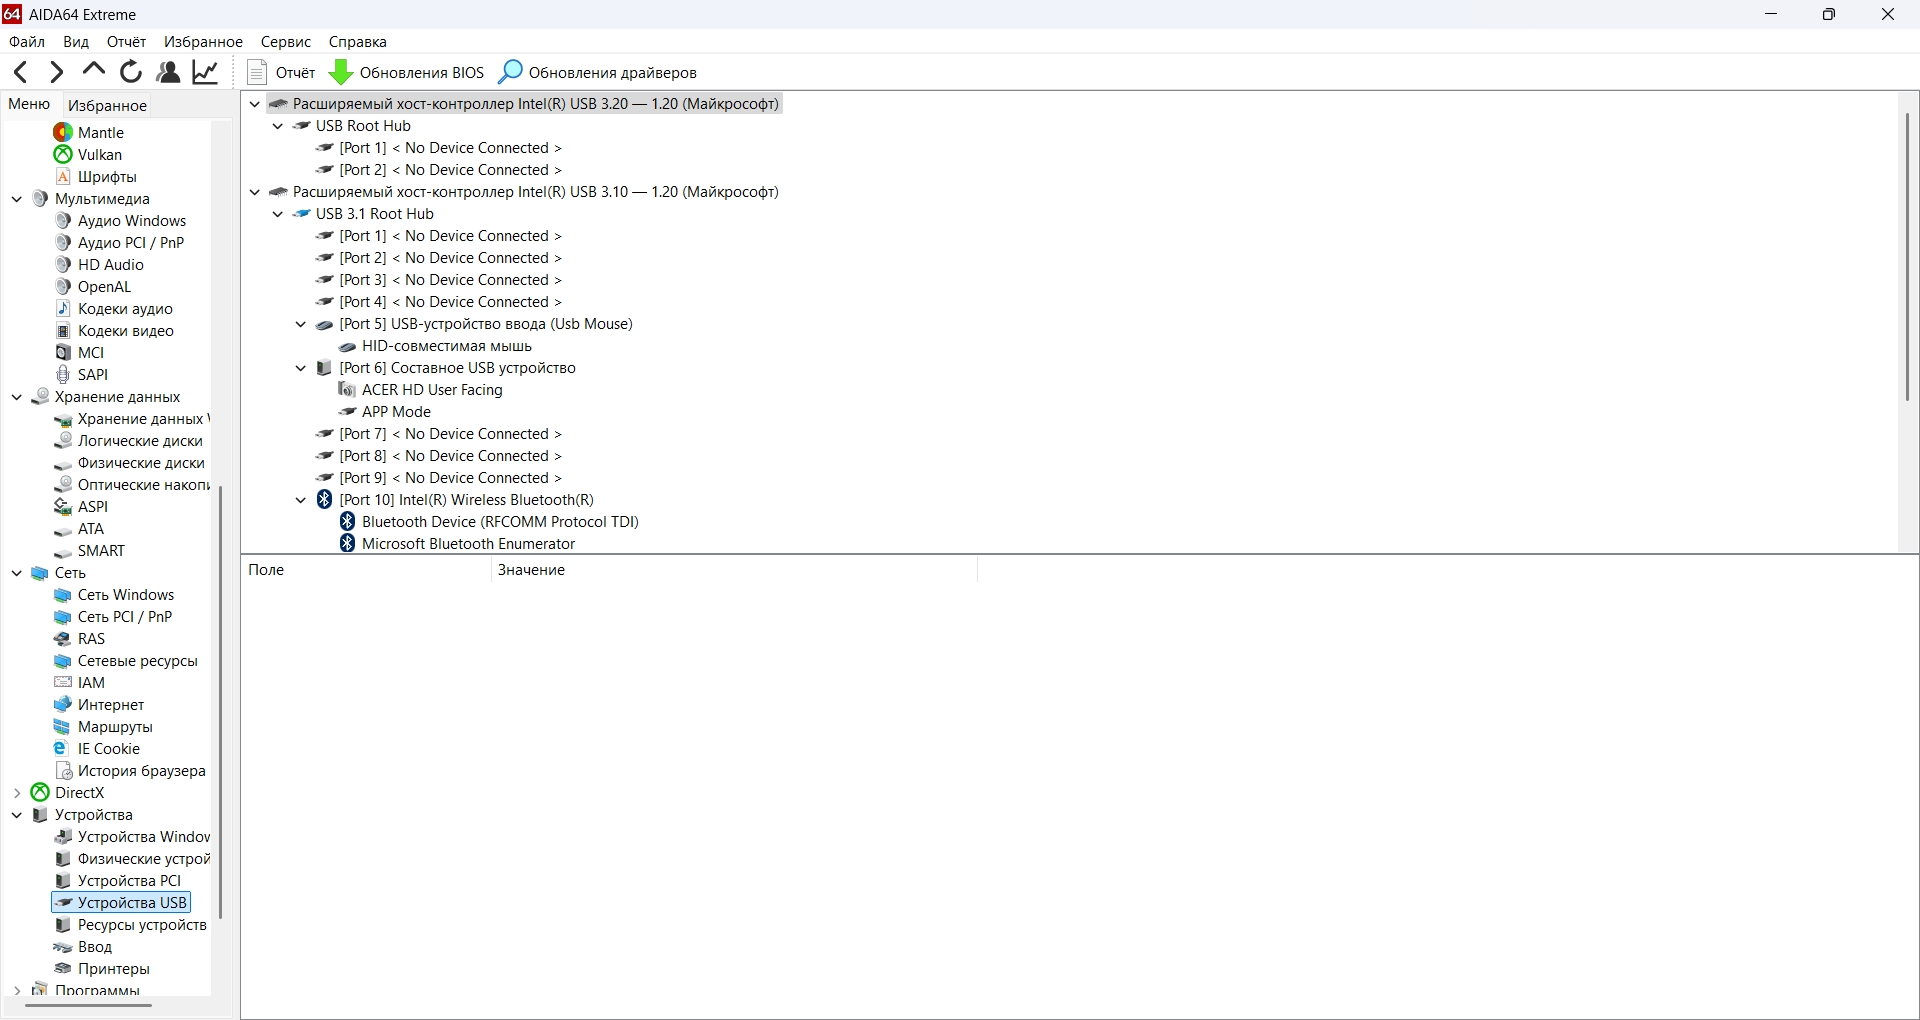The height and width of the screenshot is (1020, 1920).
Task: Collapse the Port 10 Wireless Bluetooth node
Action: [x=301, y=500]
